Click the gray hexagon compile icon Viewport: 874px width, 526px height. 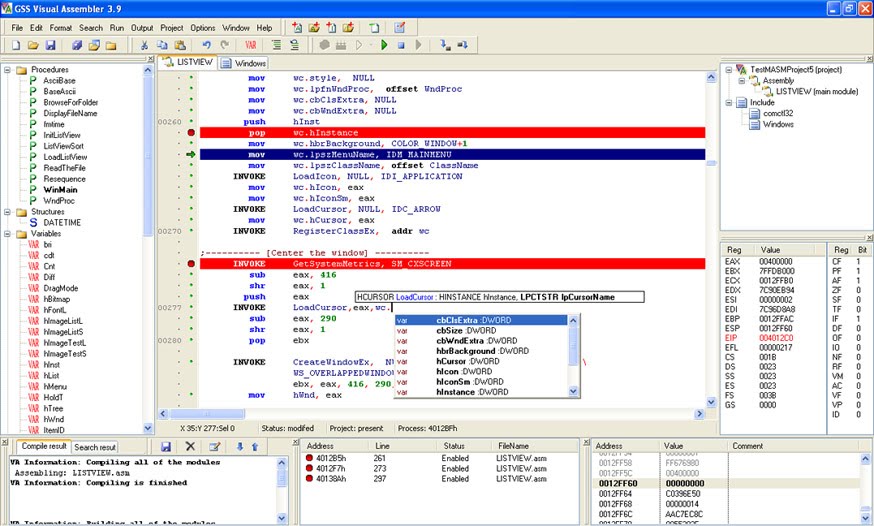pos(324,45)
